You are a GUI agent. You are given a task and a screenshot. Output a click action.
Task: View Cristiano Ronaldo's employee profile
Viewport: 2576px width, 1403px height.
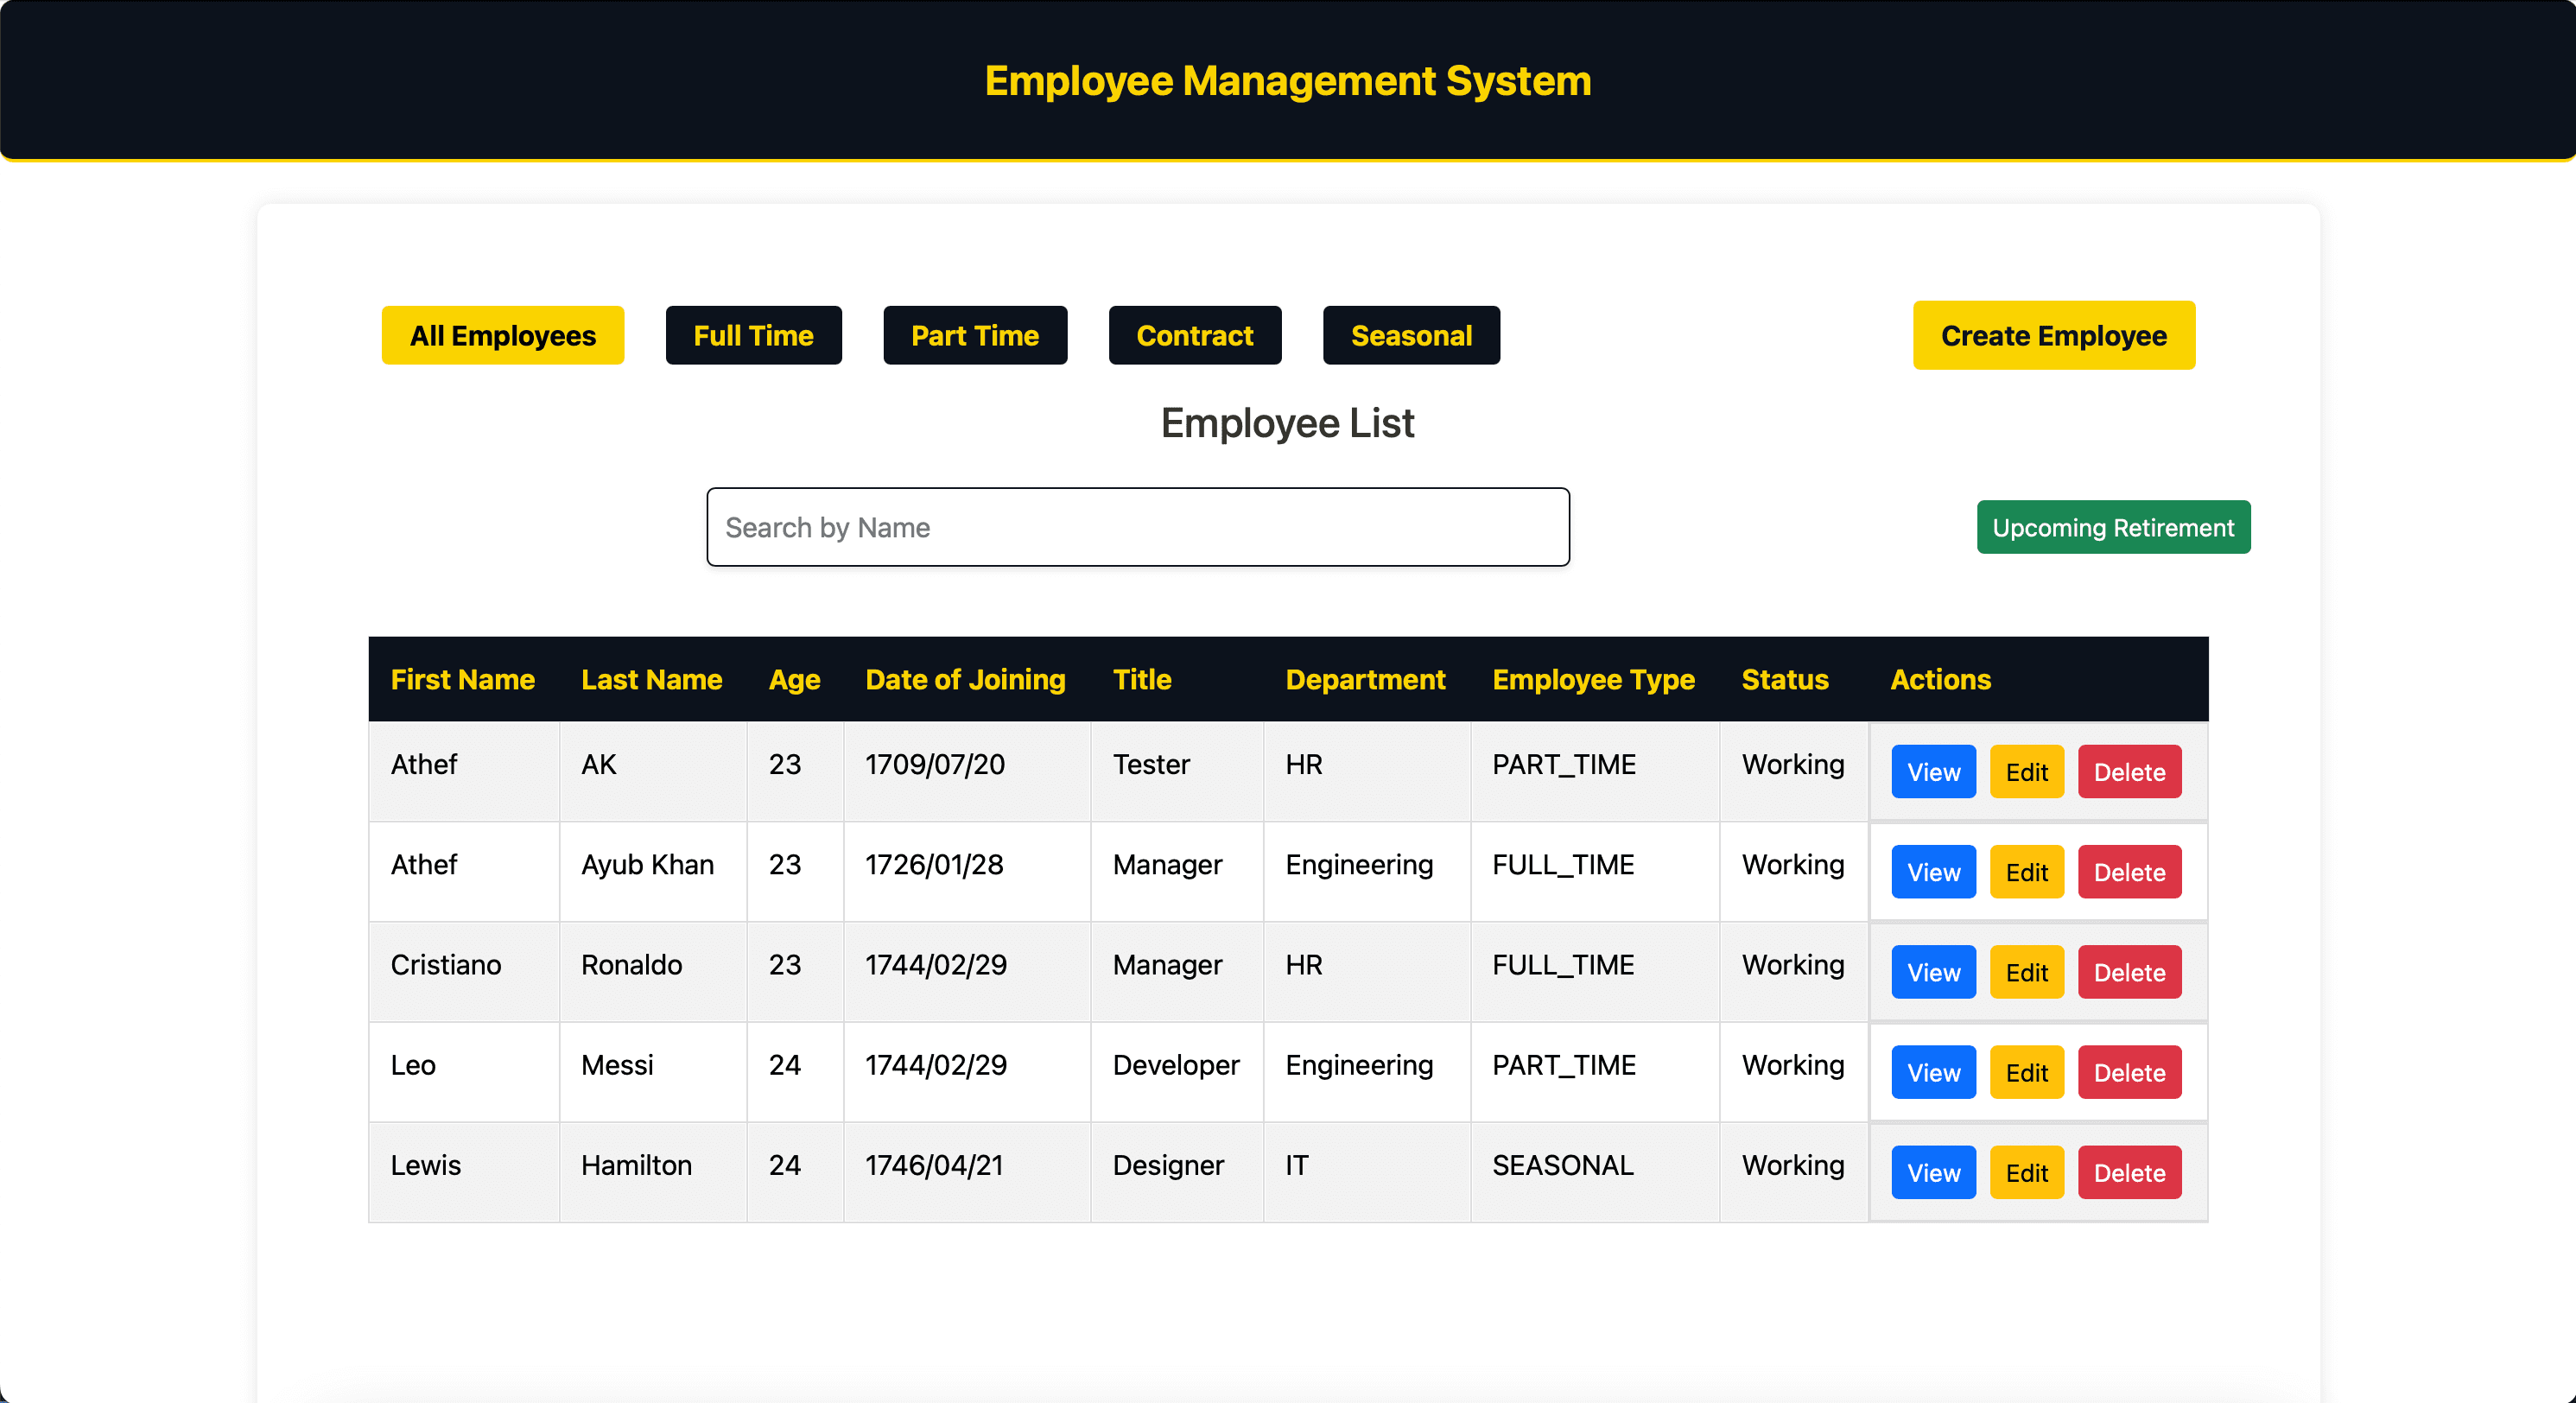1933,971
